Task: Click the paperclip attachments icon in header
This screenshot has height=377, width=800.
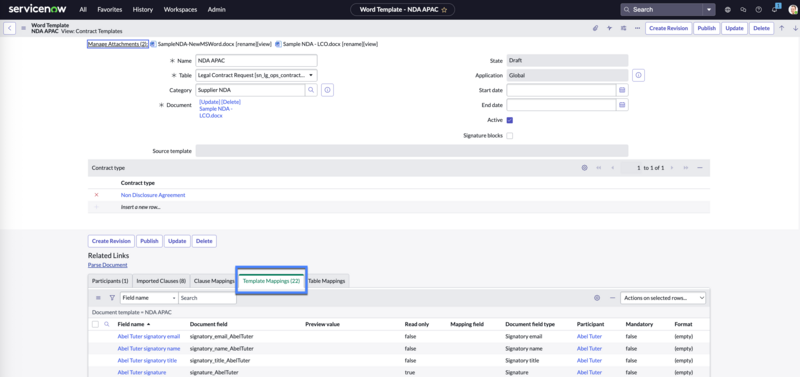Action: pos(595,28)
